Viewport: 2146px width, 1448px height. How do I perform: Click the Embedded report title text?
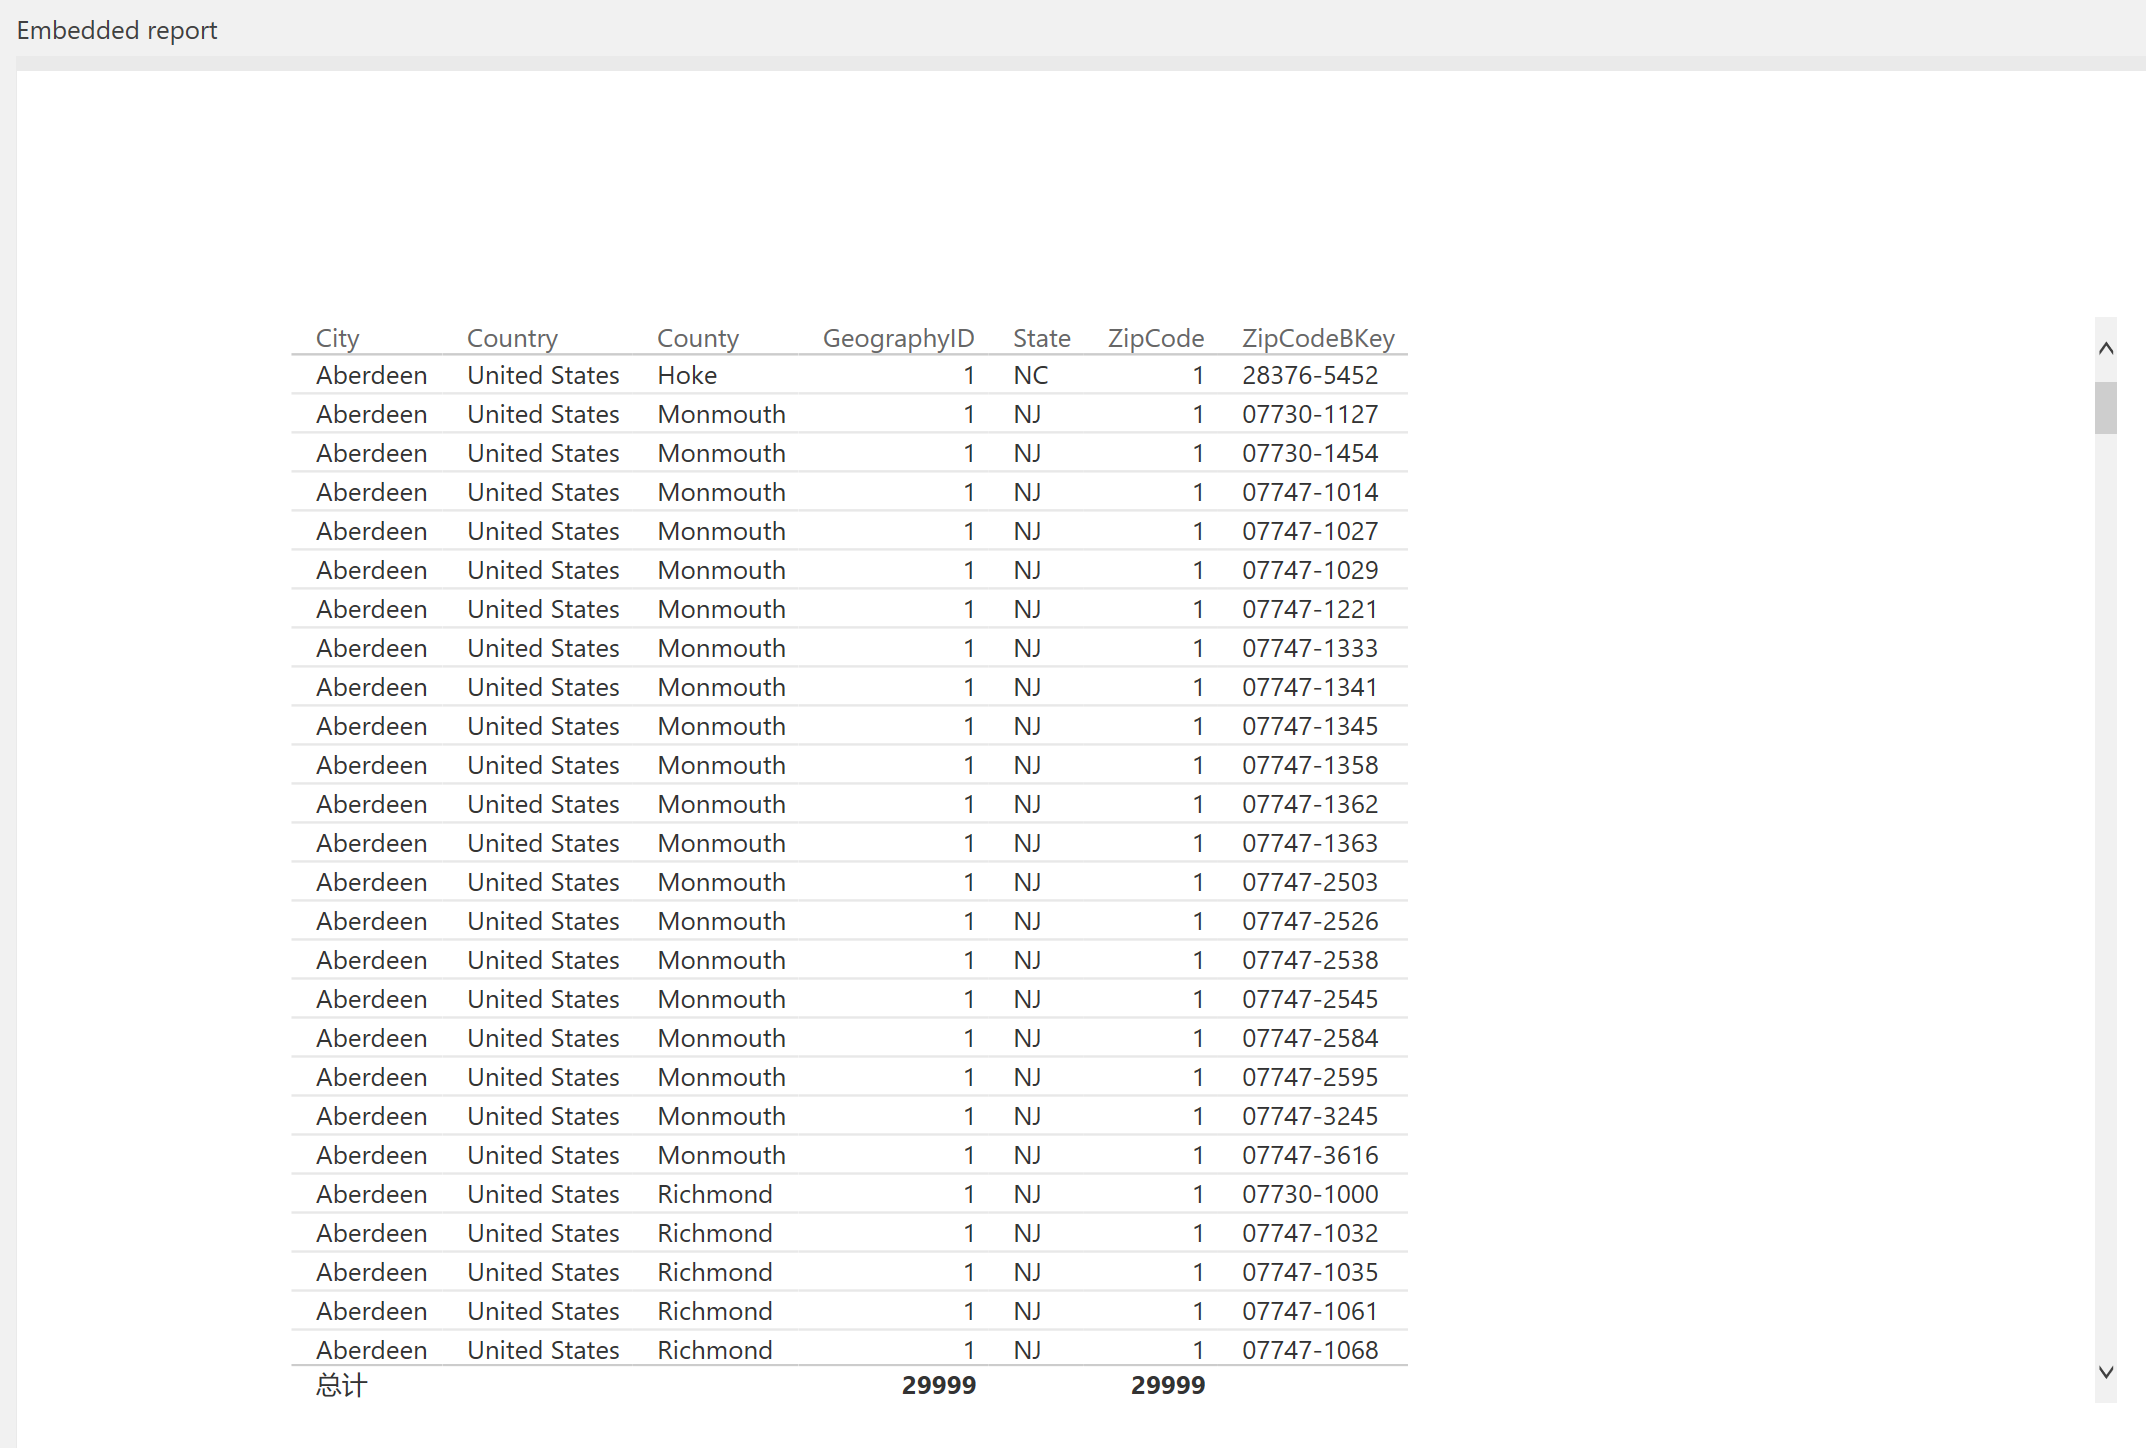coord(117,30)
